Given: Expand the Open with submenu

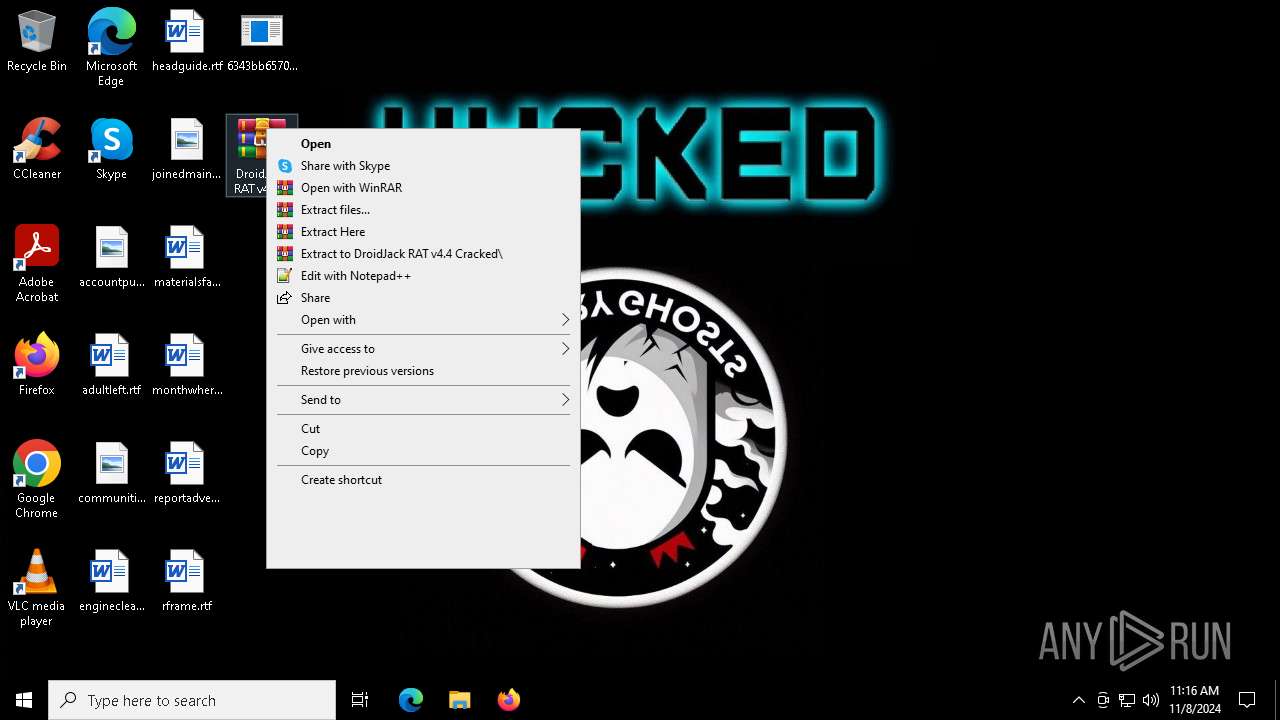Looking at the screenshot, I should pyautogui.click(x=423, y=320).
